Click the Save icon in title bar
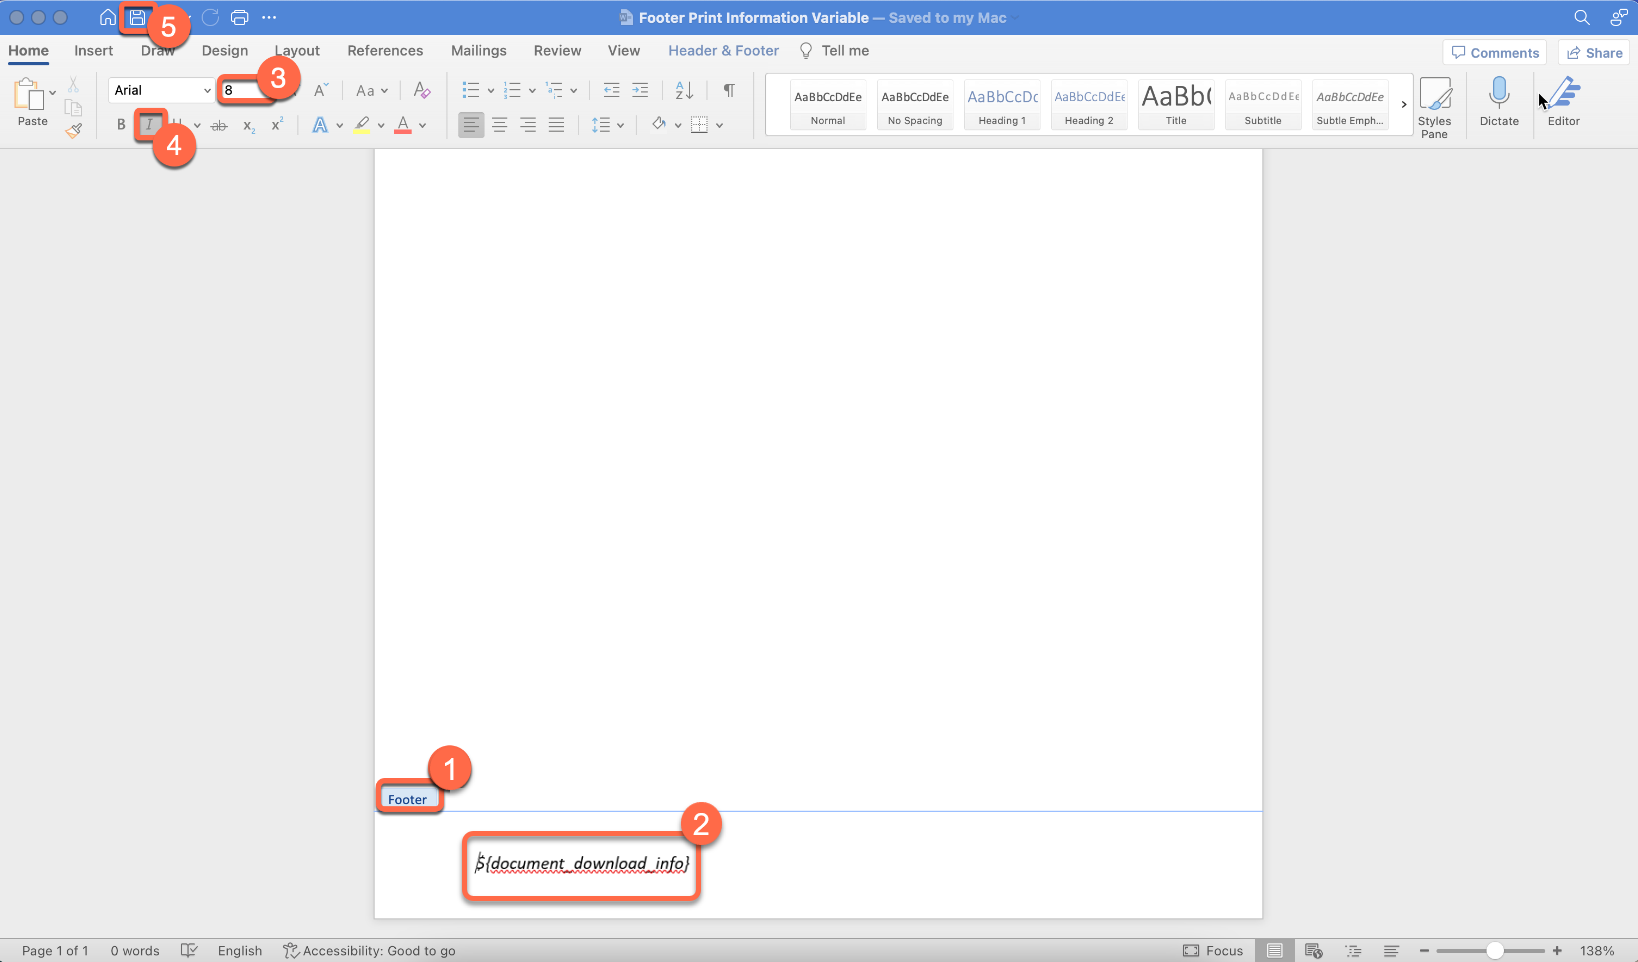 (137, 18)
